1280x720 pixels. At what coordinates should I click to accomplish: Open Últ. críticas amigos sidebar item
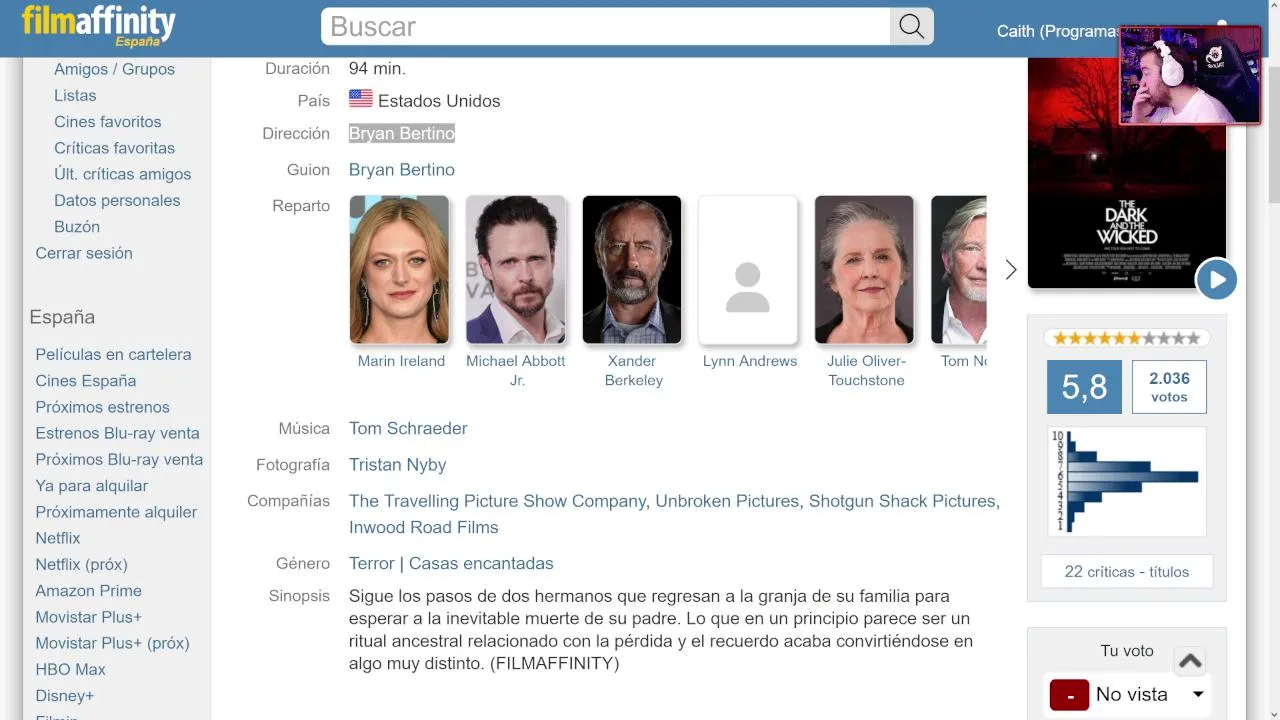tap(122, 174)
